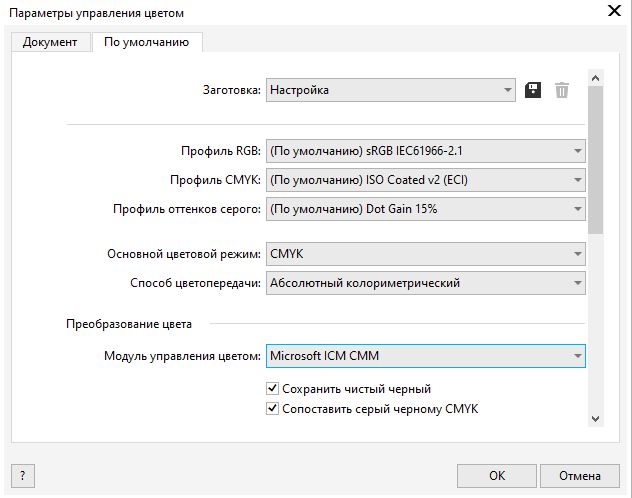Close the color management dialog
The image size is (632, 498).
613,12
